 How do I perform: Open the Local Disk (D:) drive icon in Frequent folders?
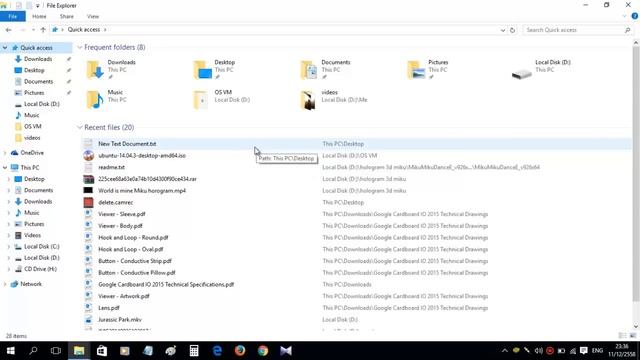pos(522,74)
